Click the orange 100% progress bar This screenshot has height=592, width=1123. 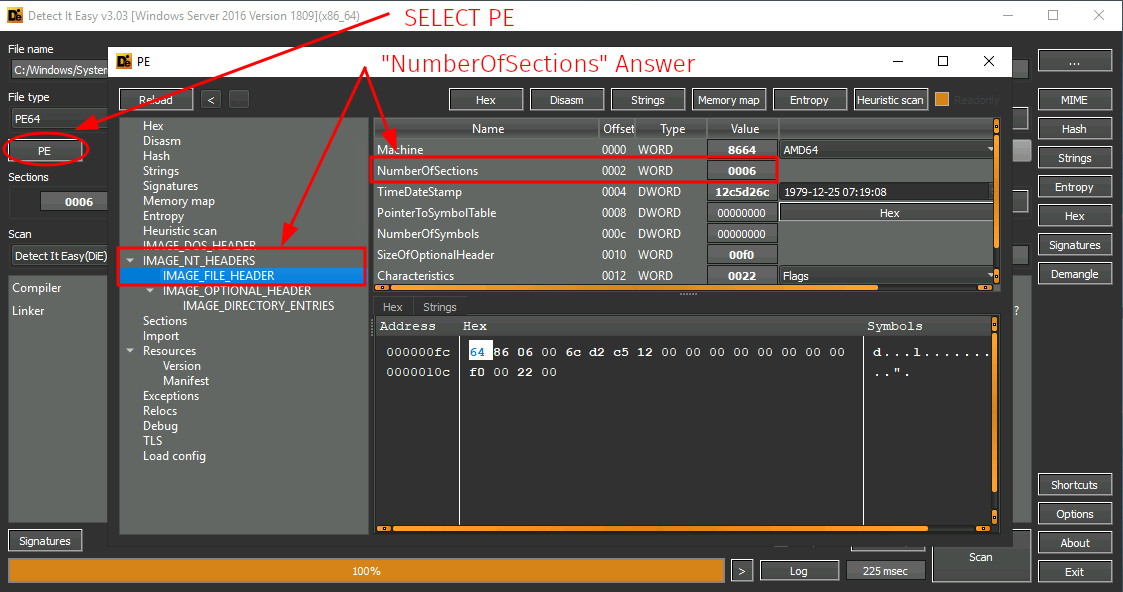366,571
